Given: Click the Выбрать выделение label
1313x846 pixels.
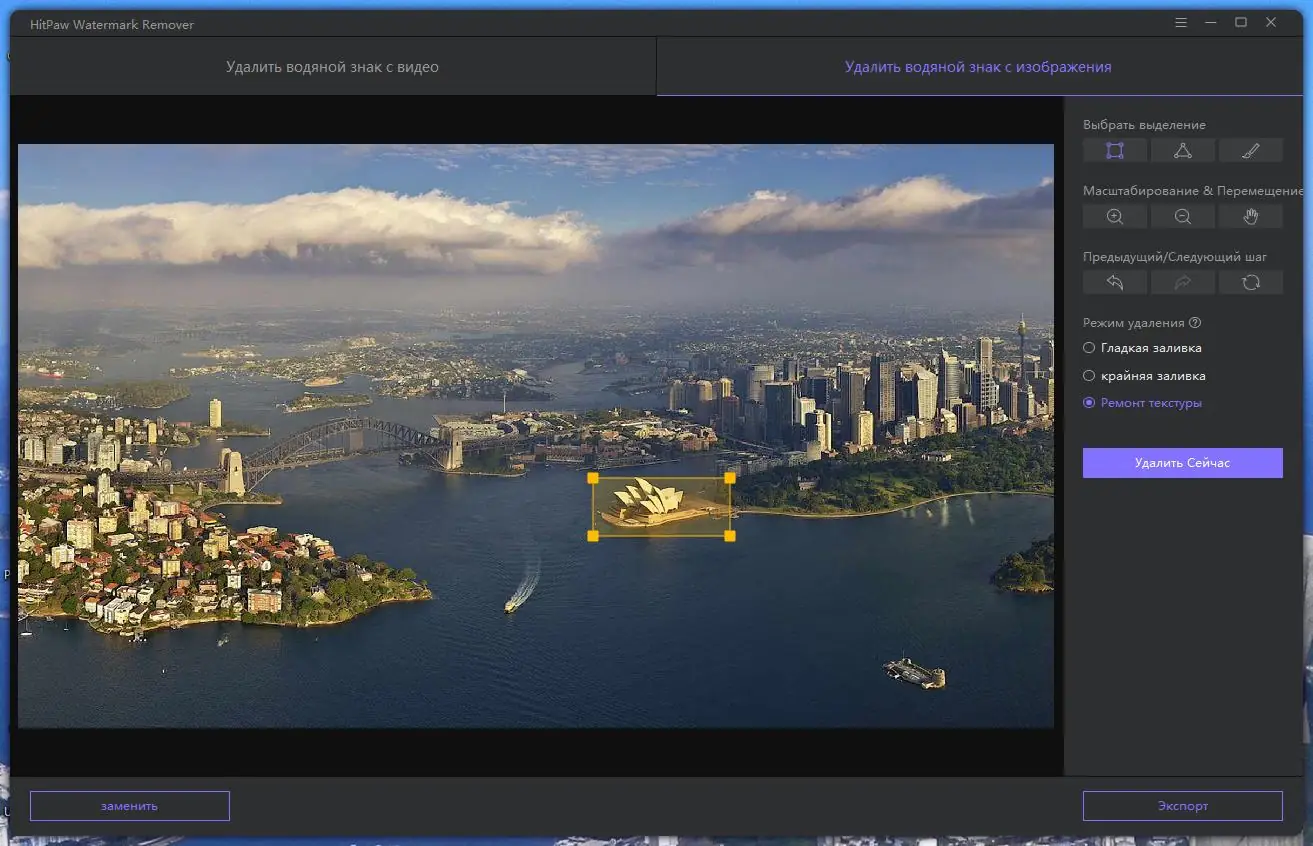Looking at the screenshot, I should [1144, 125].
